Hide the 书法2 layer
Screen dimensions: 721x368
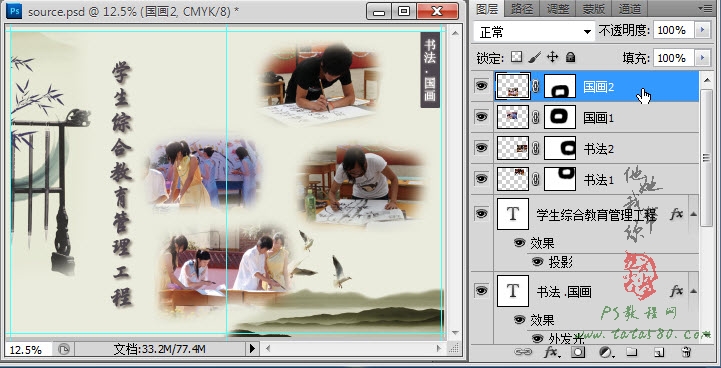pyautogui.click(x=481, y=148)
